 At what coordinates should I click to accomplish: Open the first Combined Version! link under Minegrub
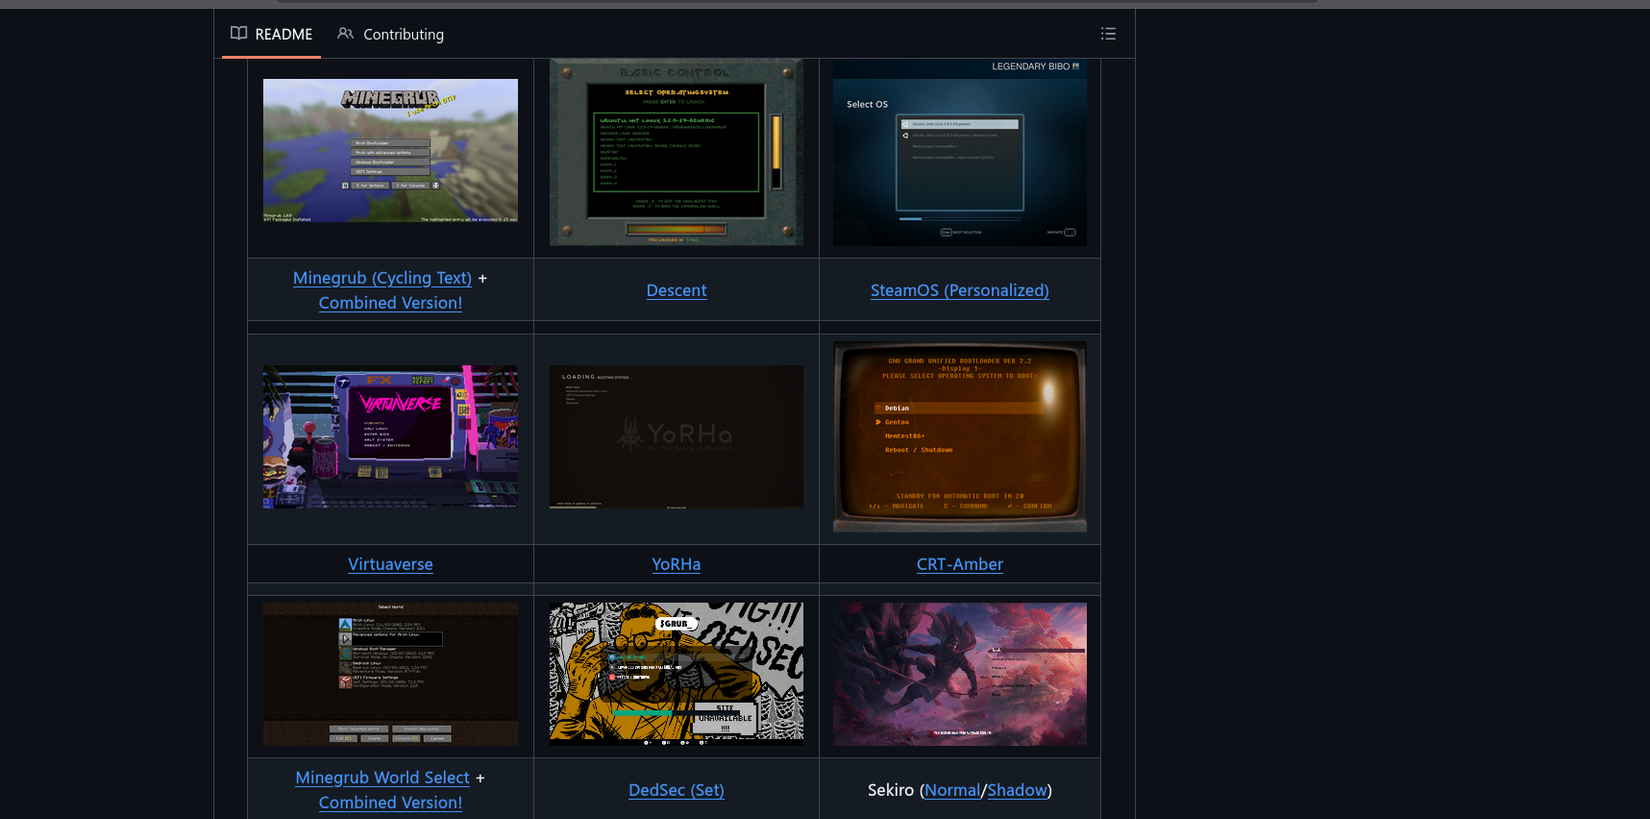[x=390, y=303]
